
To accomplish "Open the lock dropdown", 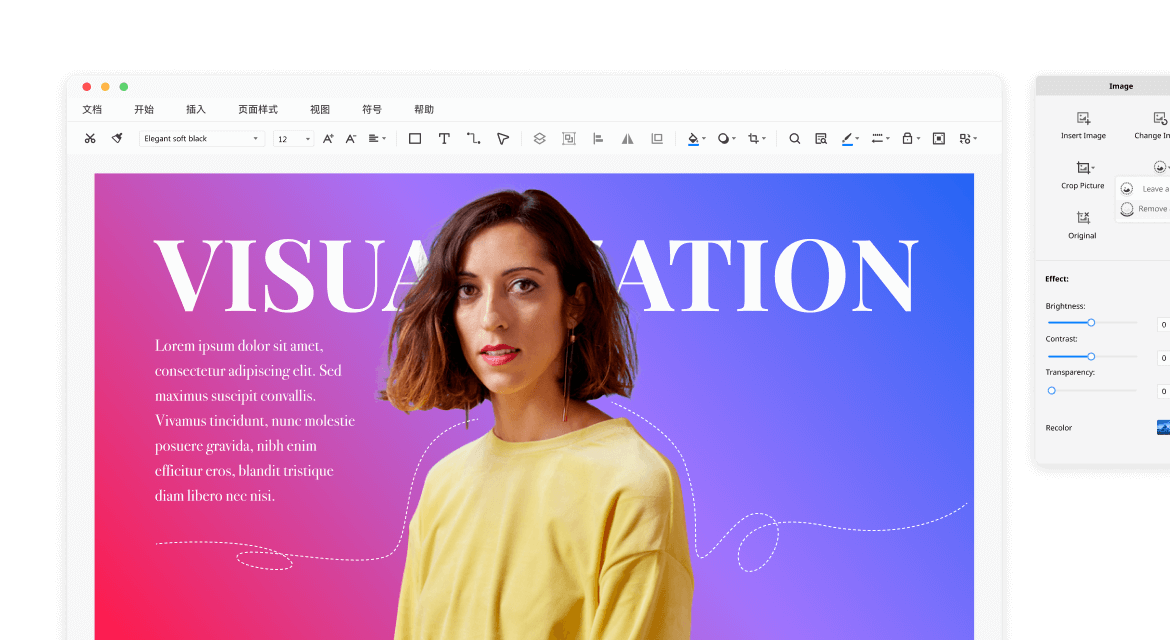I will point(910,139).
